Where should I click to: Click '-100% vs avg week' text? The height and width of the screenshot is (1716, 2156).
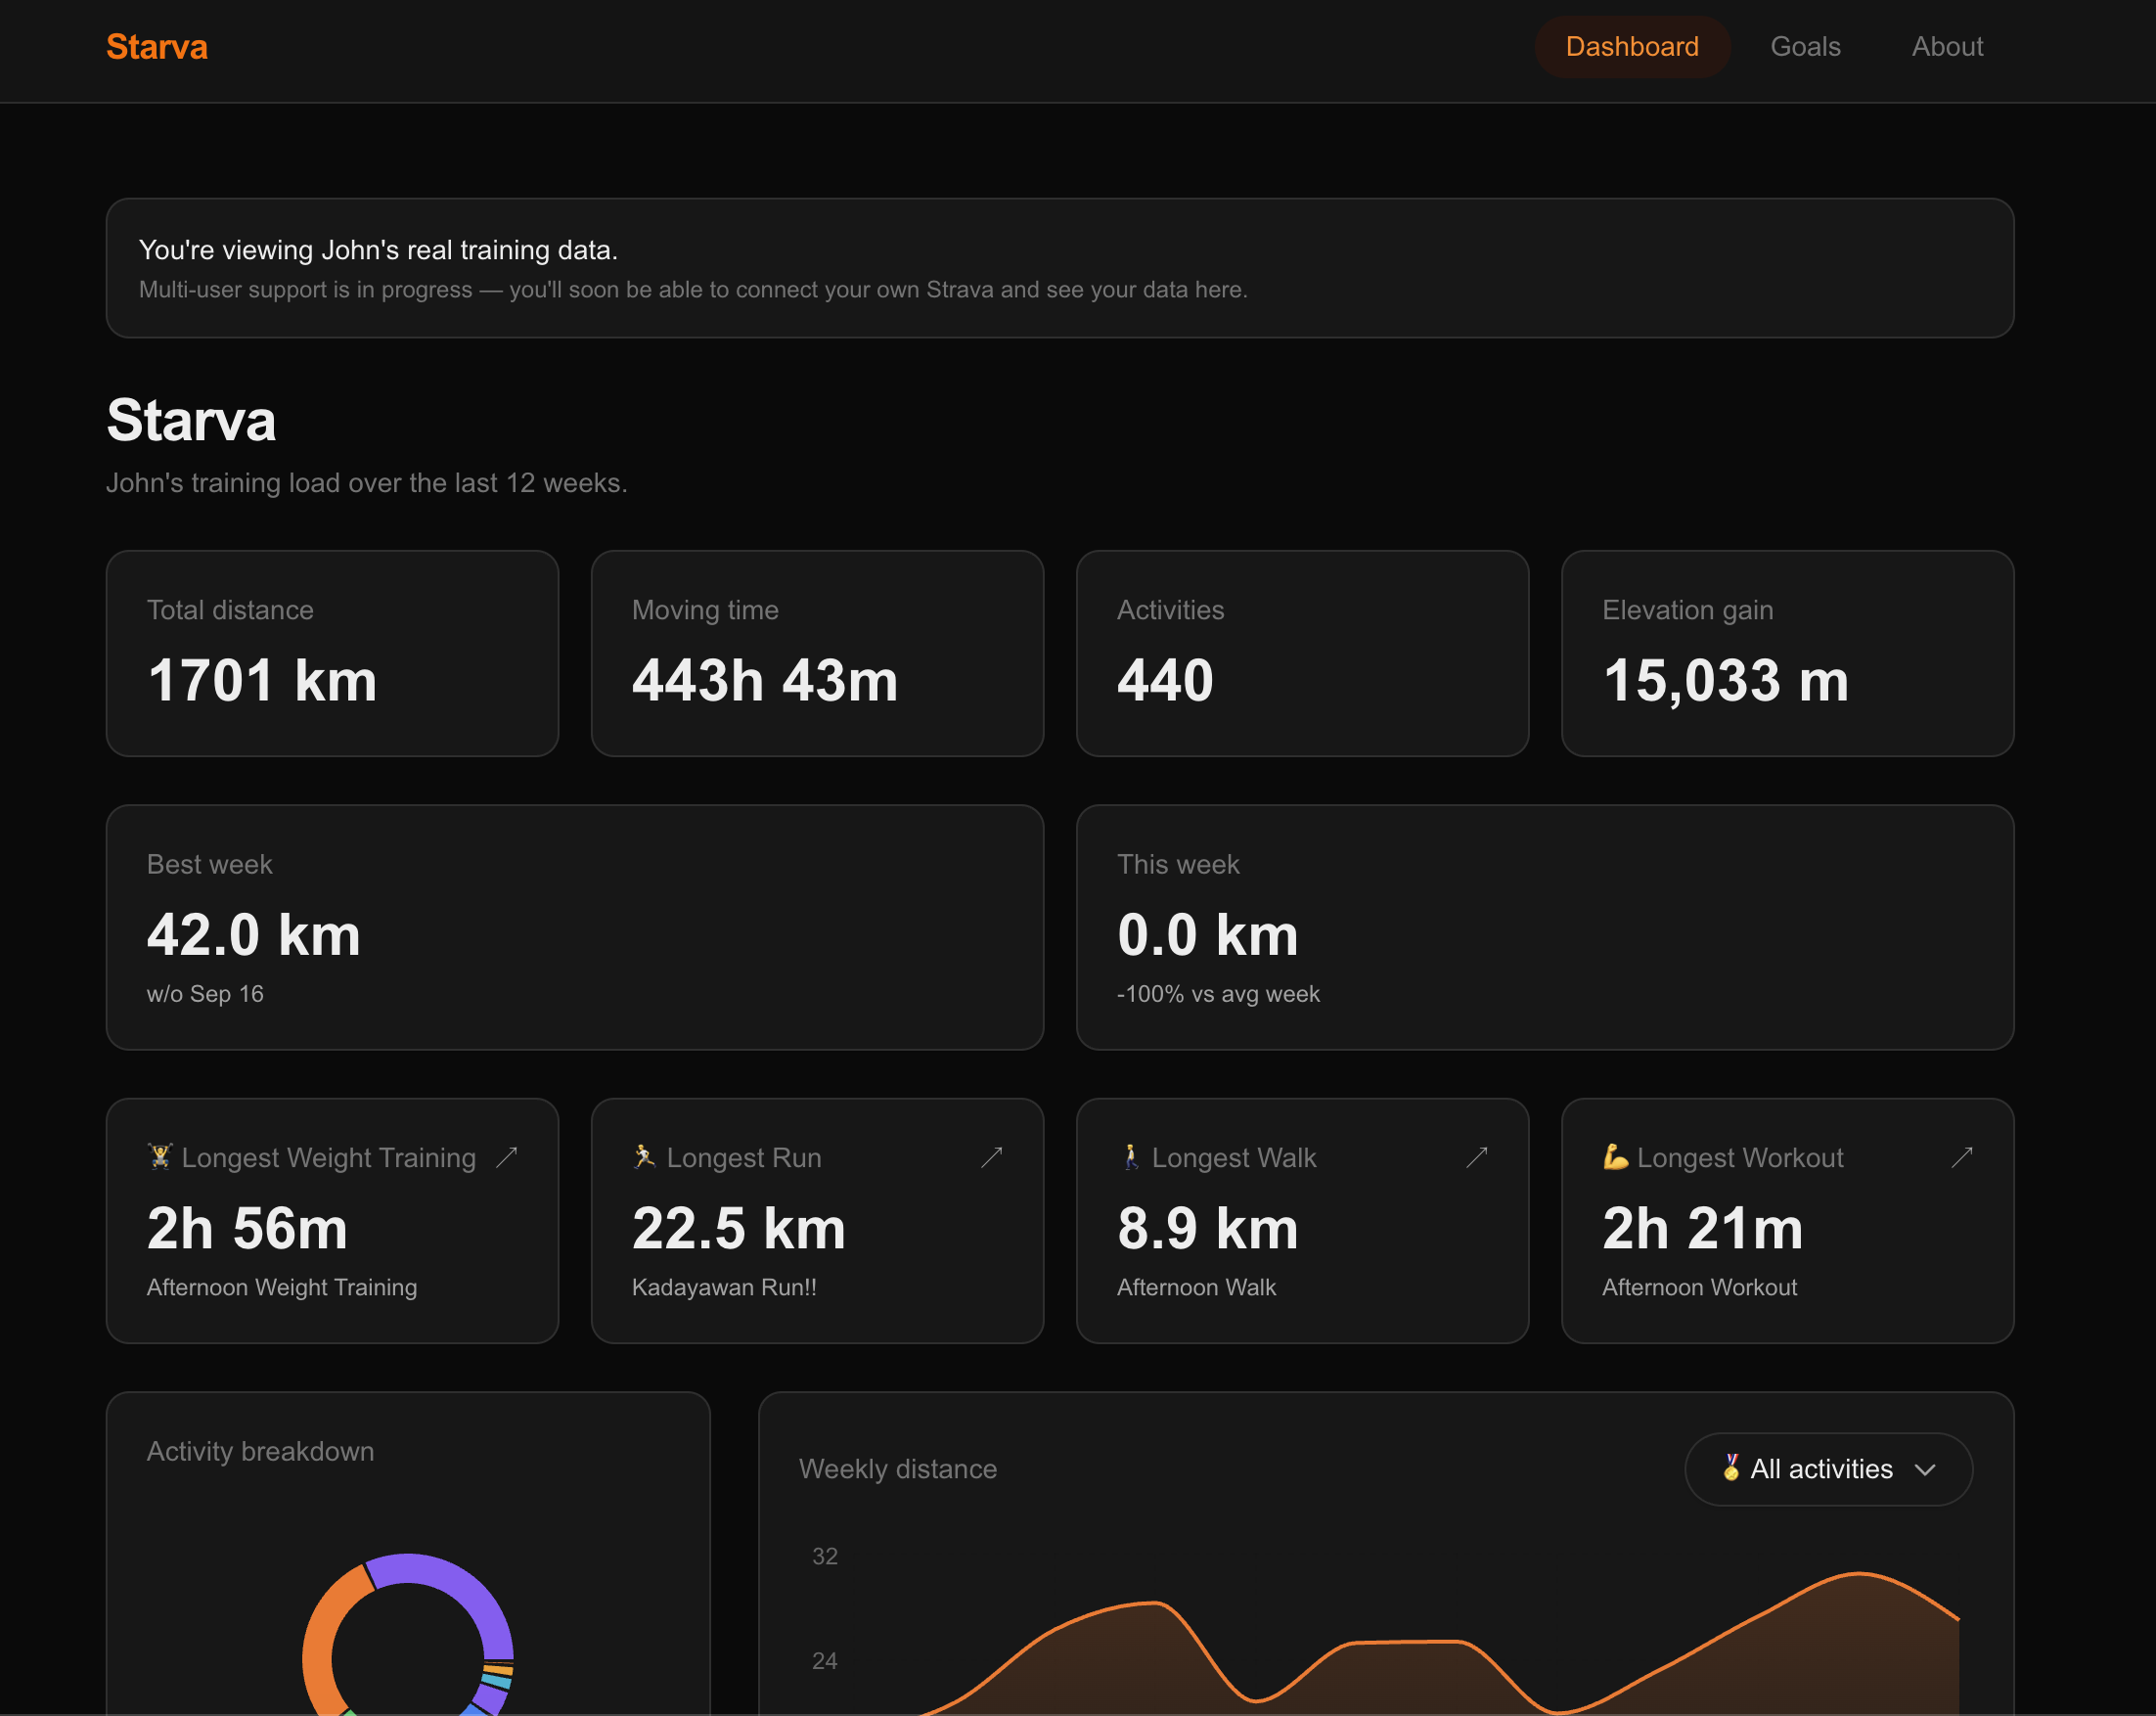click(1218, 994)
